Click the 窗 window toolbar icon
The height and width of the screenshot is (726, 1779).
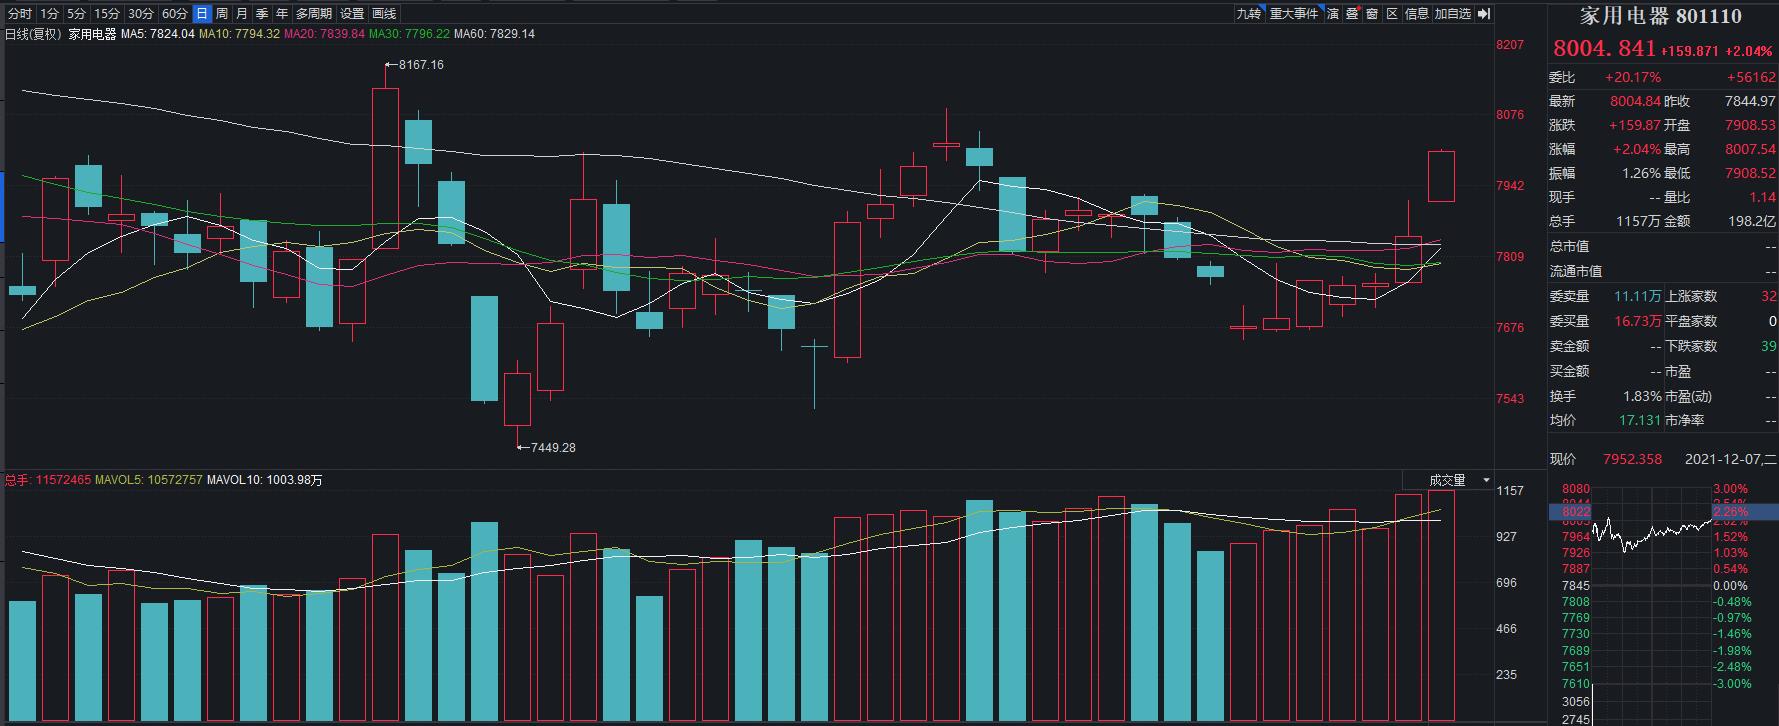pos(1372,13)
